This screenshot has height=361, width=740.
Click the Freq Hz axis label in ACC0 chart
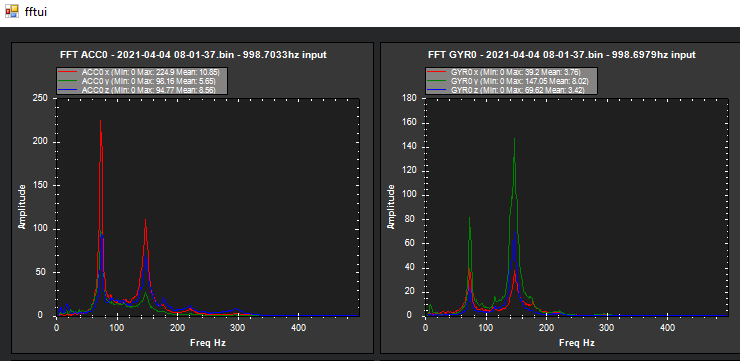pos(208,343)
